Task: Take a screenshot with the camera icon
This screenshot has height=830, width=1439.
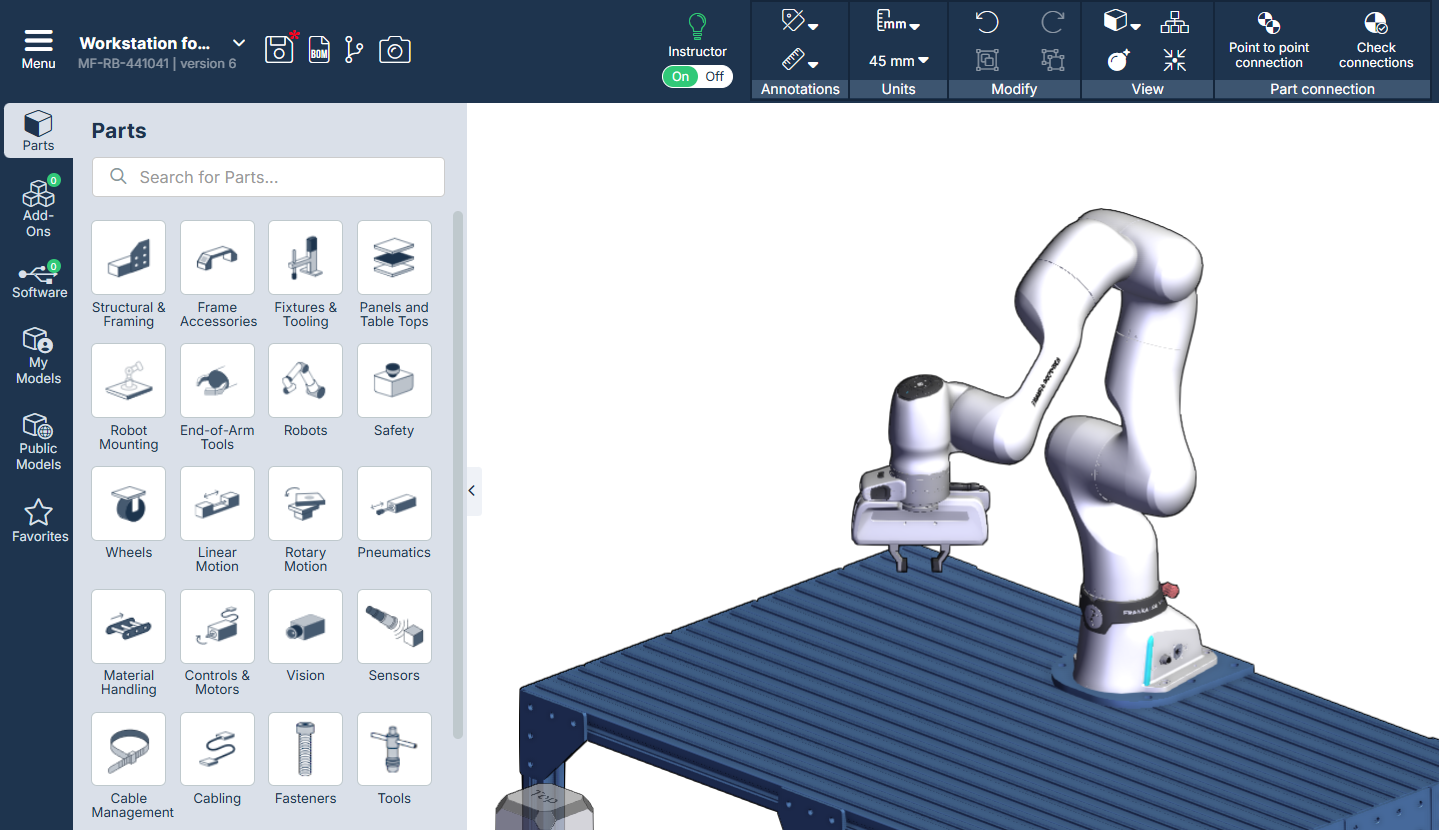Action: (394, 49)
